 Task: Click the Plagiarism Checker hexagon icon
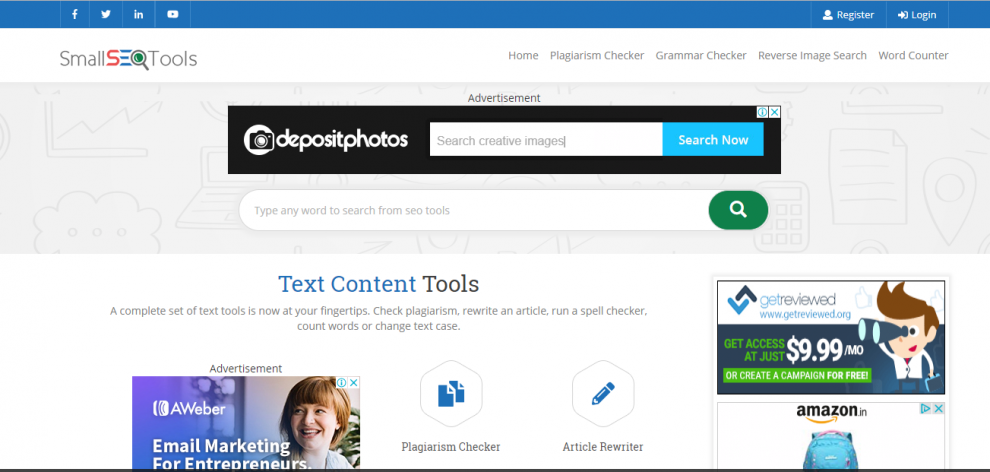[451, 394]
